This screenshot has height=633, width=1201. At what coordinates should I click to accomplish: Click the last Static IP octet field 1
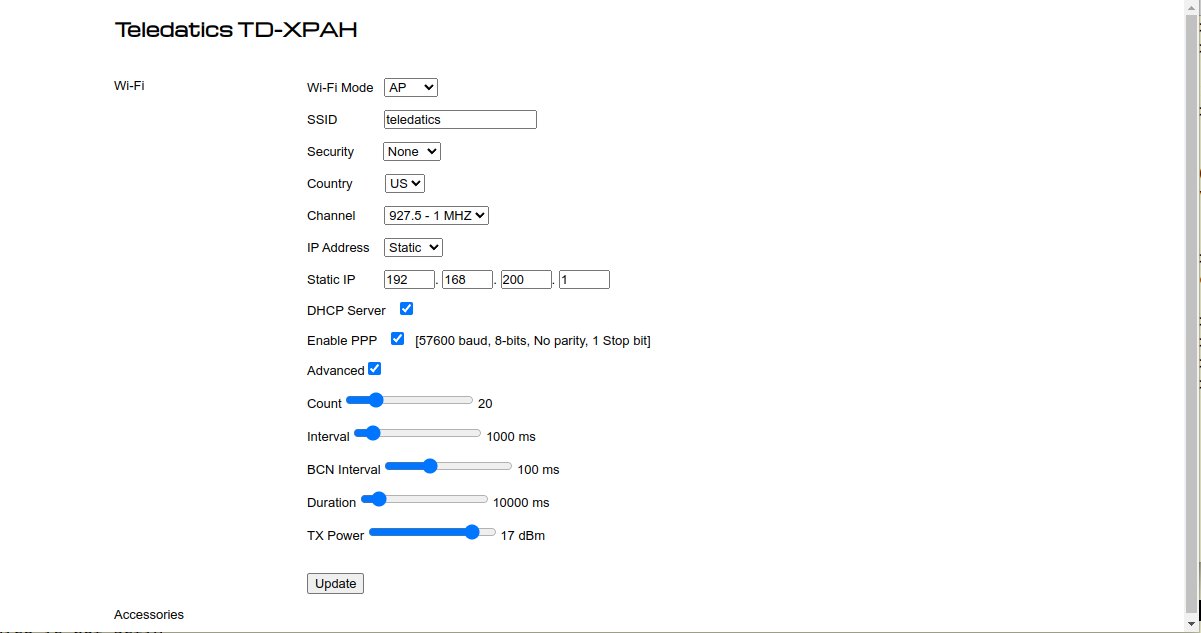[584, 280]
